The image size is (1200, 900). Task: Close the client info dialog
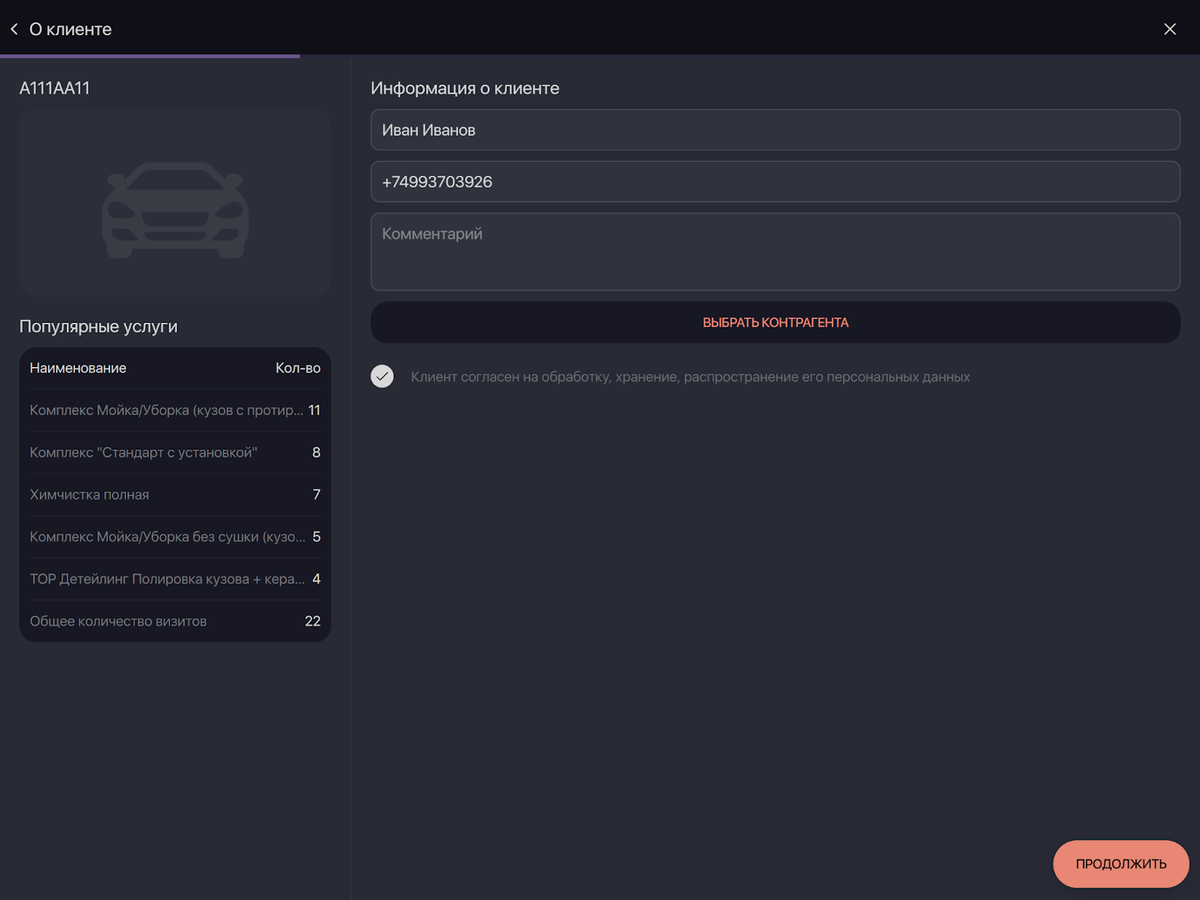pyautogui.click(x=1170, y=30)
